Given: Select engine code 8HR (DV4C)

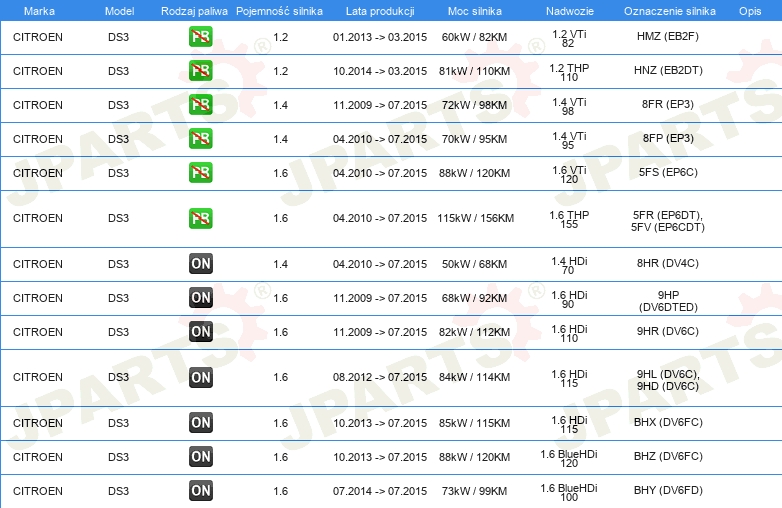Looking at the screenshot, I should coord(668,263).
